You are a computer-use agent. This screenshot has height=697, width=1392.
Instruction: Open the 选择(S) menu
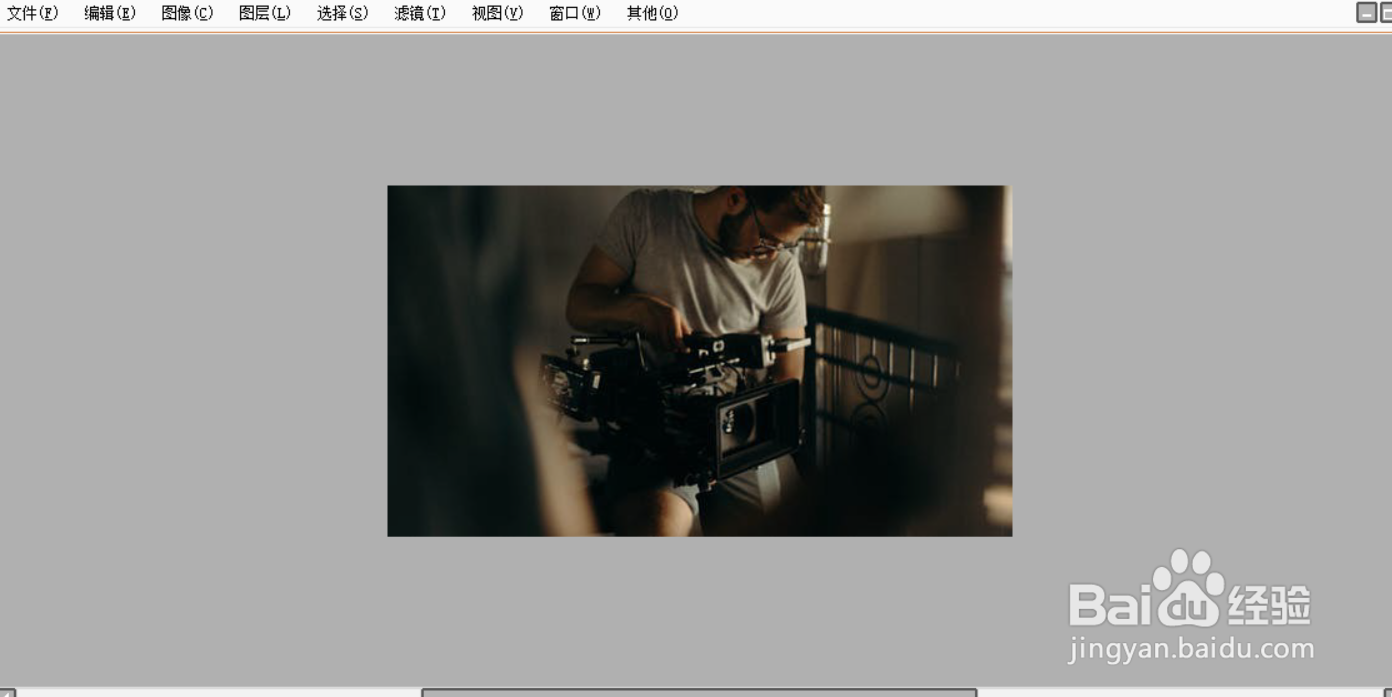342,13
